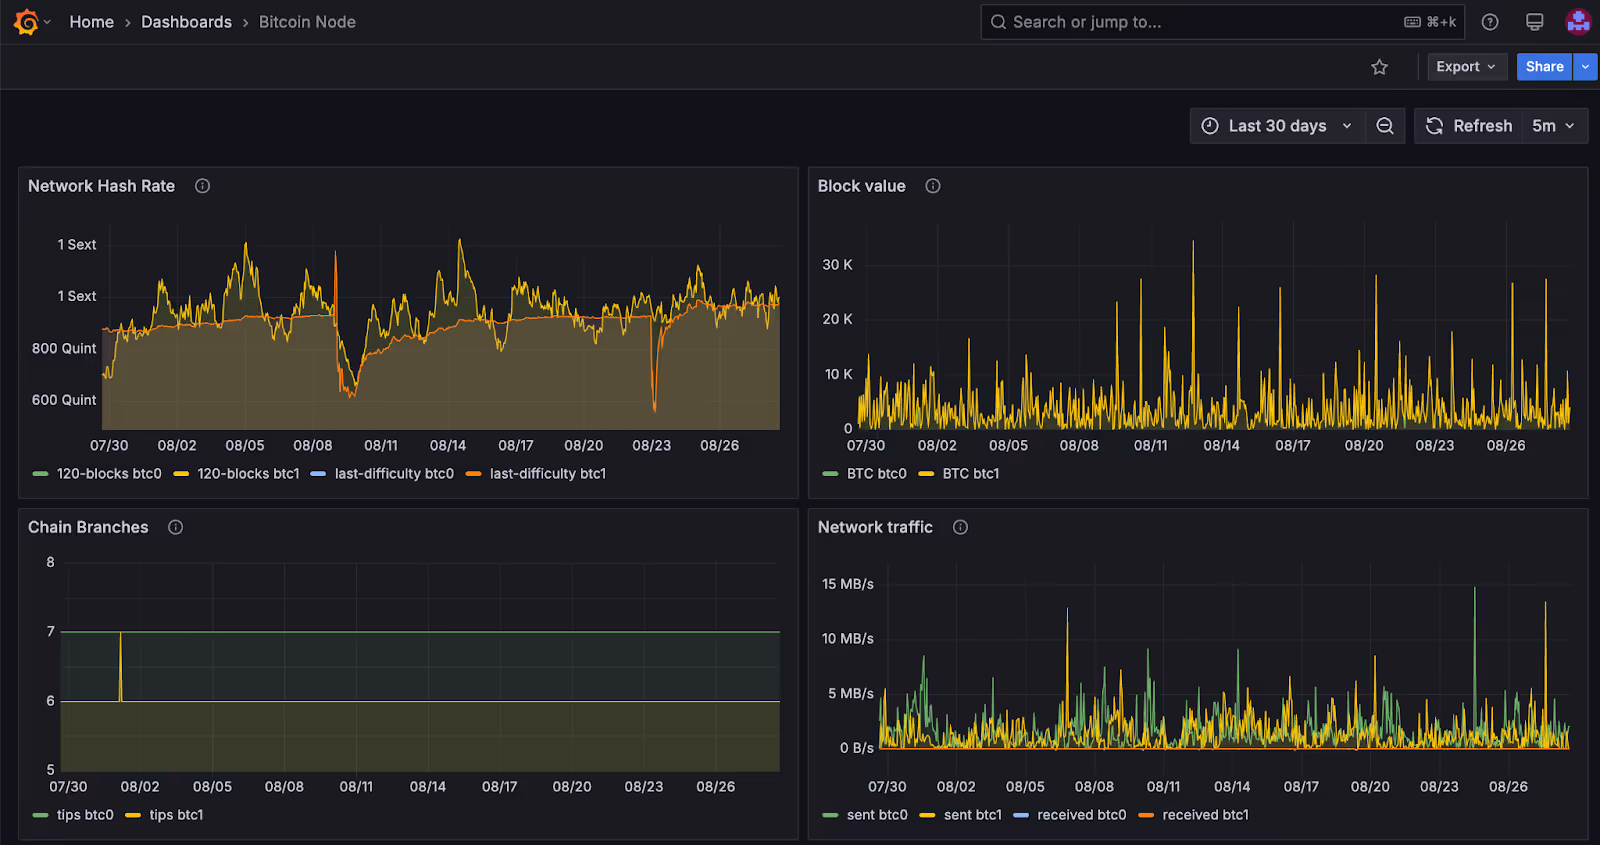Click the Share button
1600x845 pixels.
coord(1544,67)
